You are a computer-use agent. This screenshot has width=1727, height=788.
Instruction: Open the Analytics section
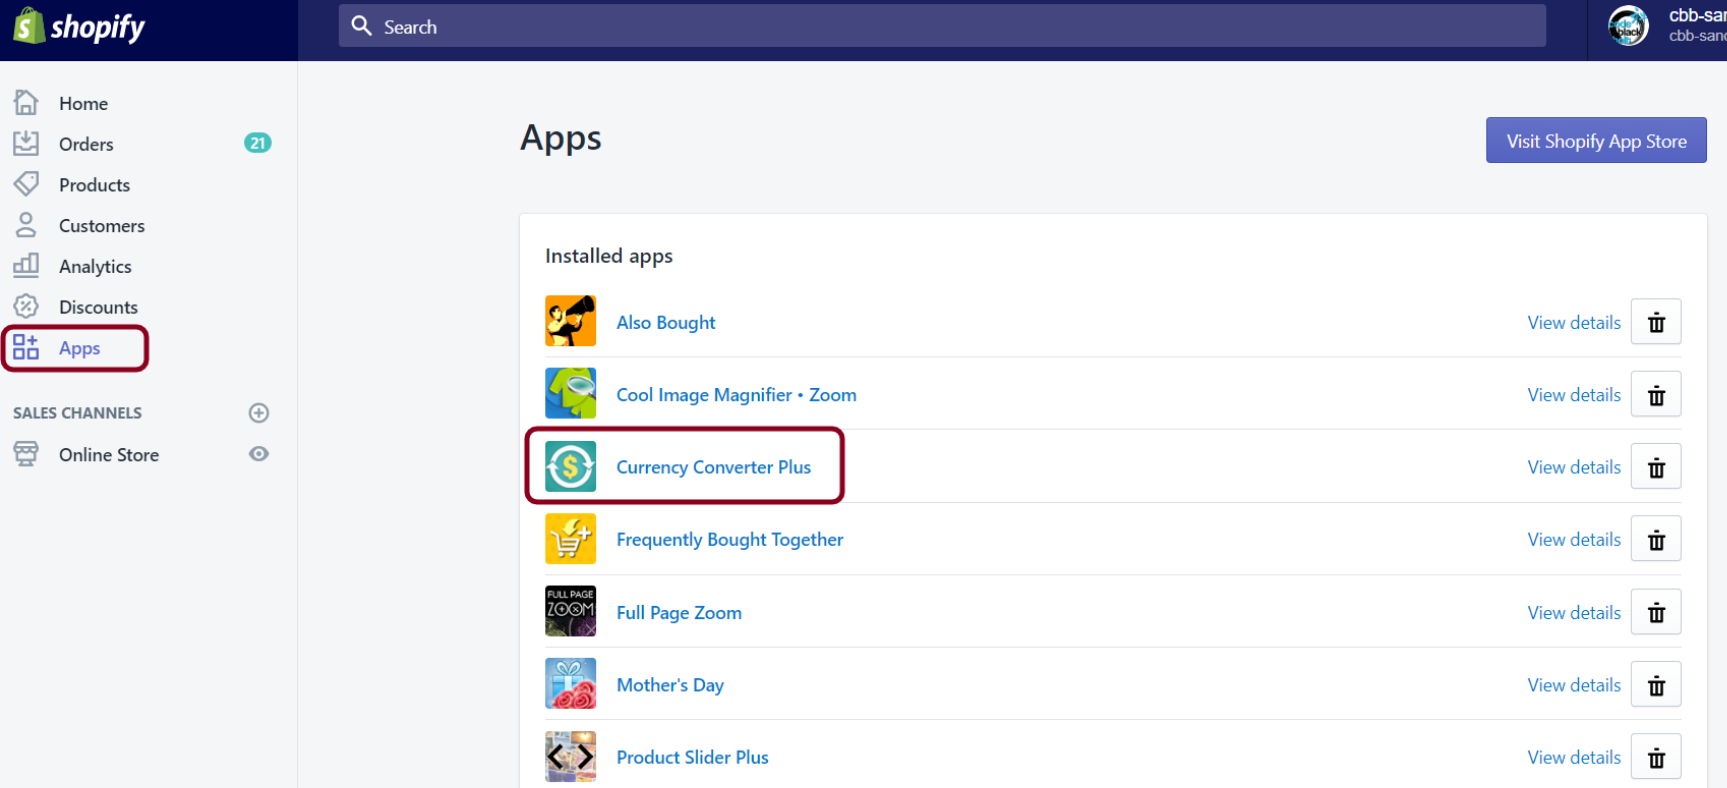click(x=95, y=266)
